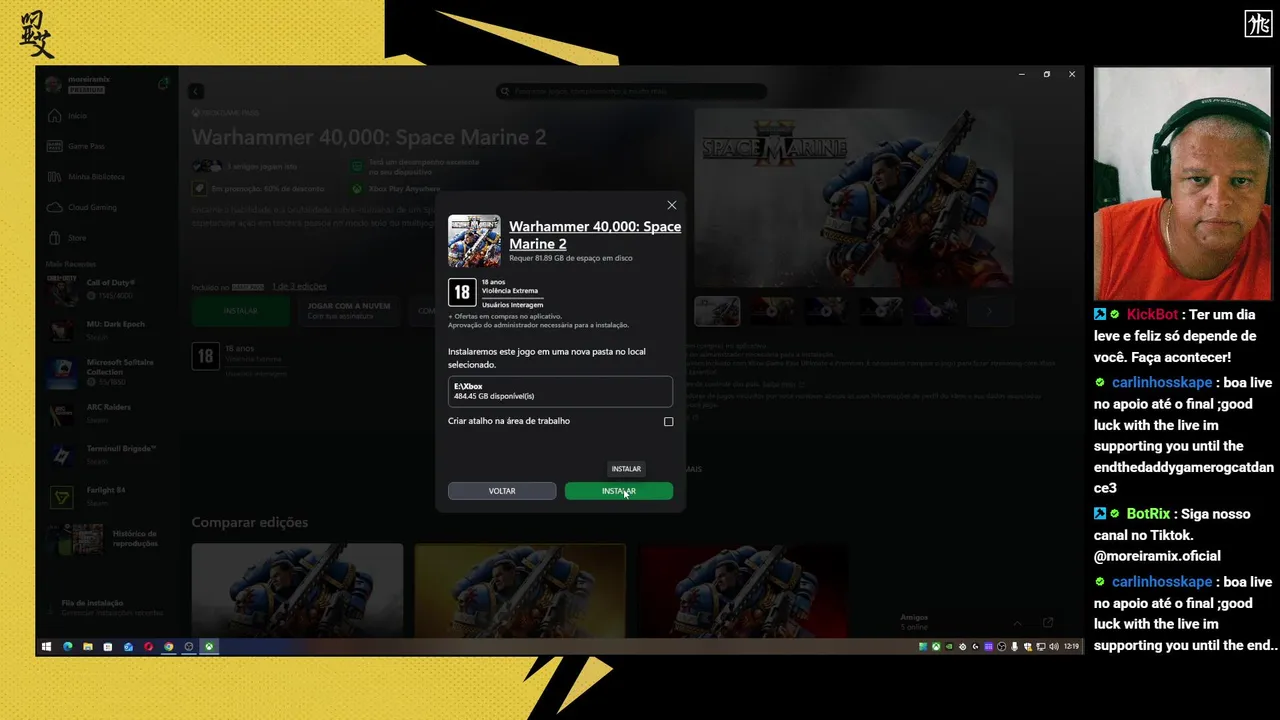The height and width of the screenshot is (720, 1280).
Task: Maximize or restore the Xbox app window
Action: (1047, 74)
